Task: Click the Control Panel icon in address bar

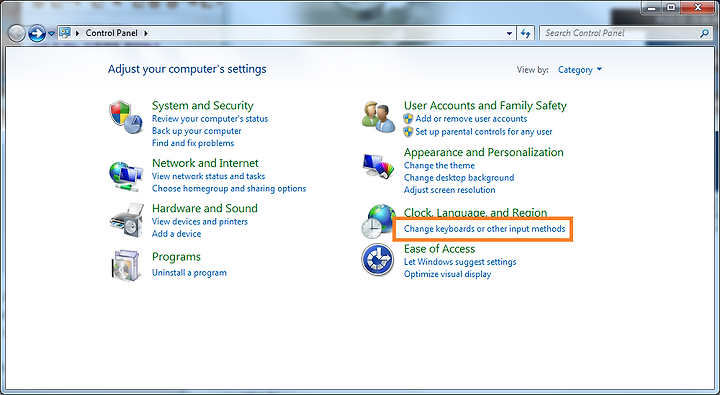Action: pos(65,33)
